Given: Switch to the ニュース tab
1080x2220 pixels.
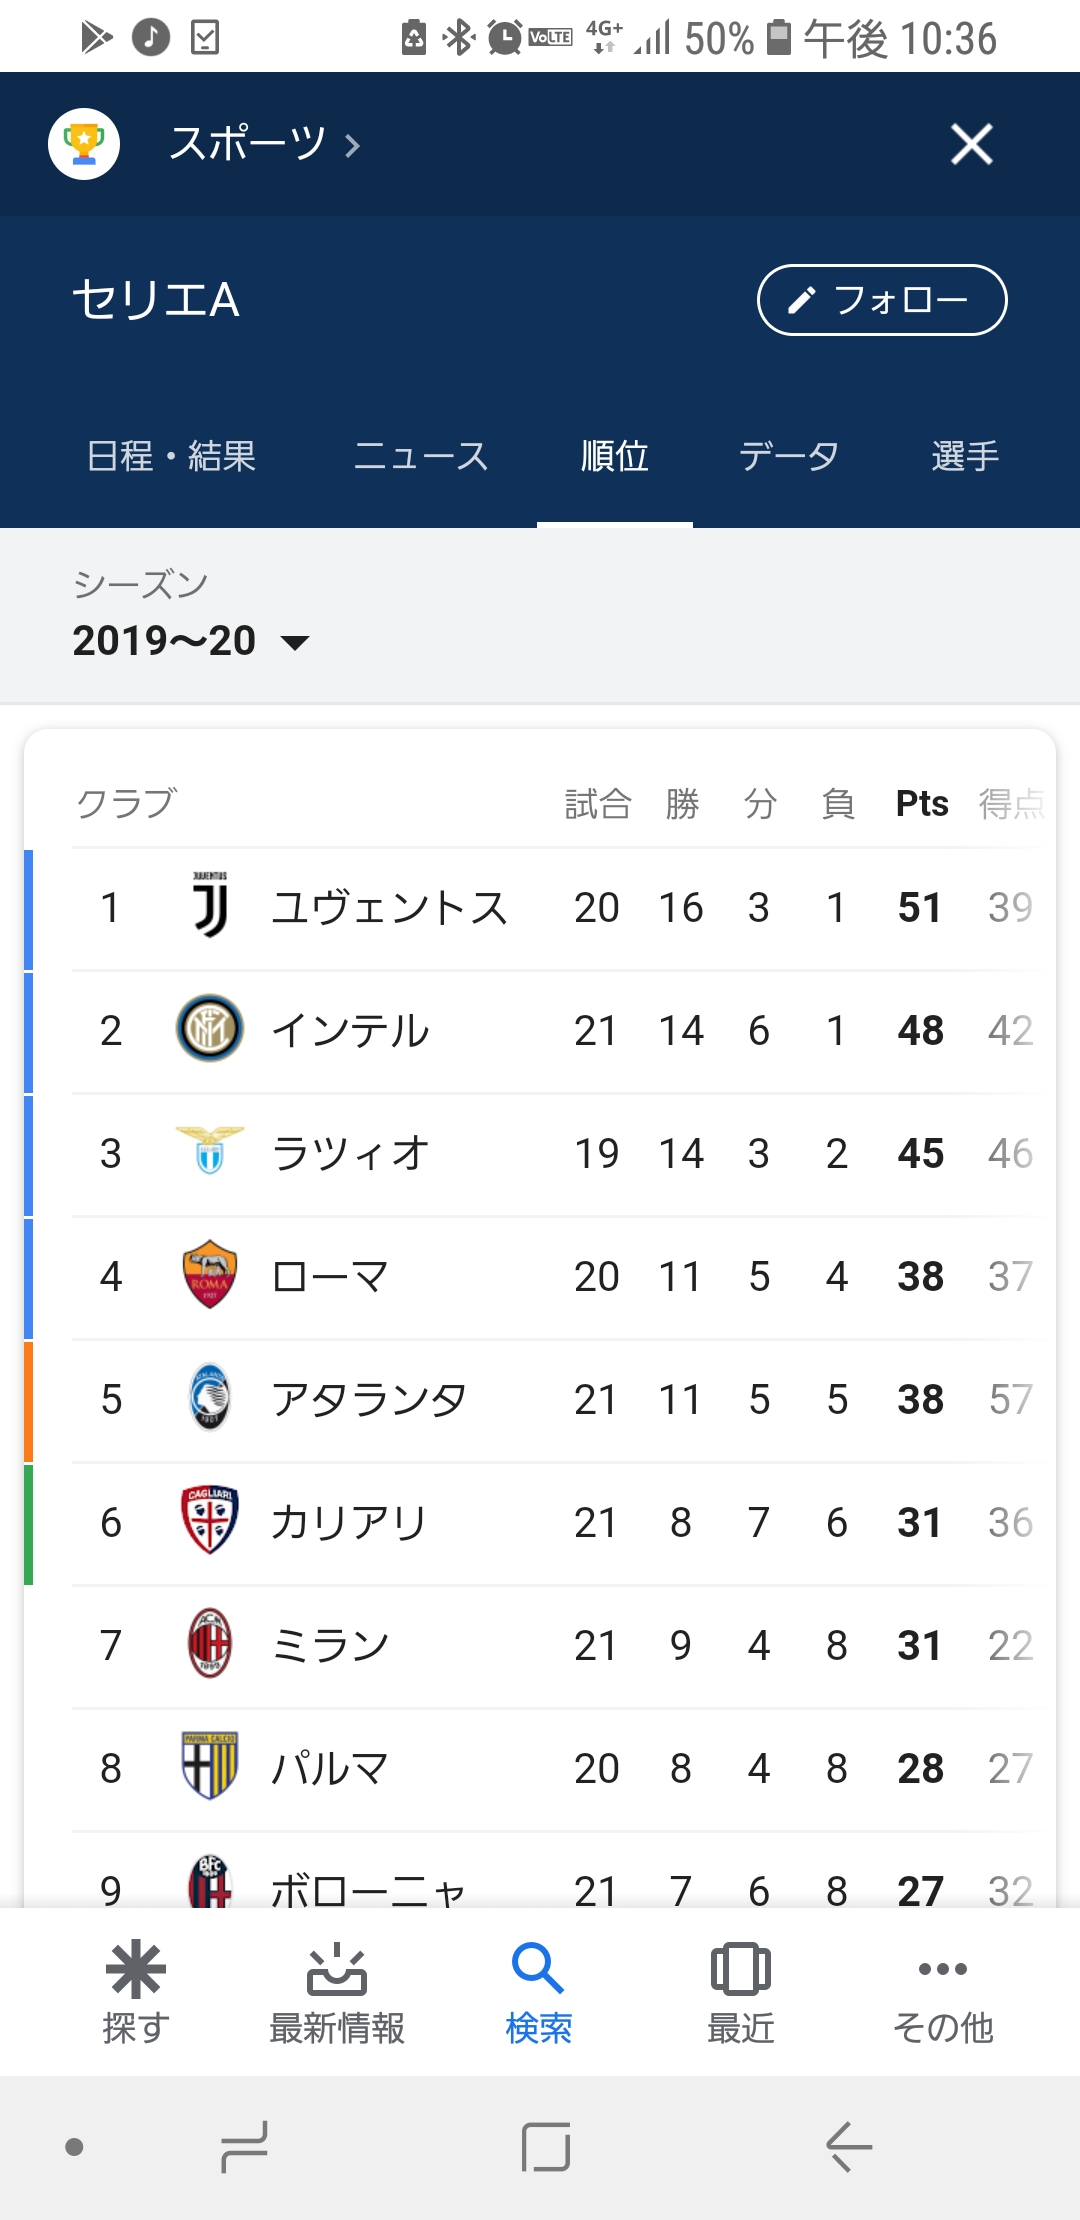Looking at the screenshot, I should [x=421, y=456].
